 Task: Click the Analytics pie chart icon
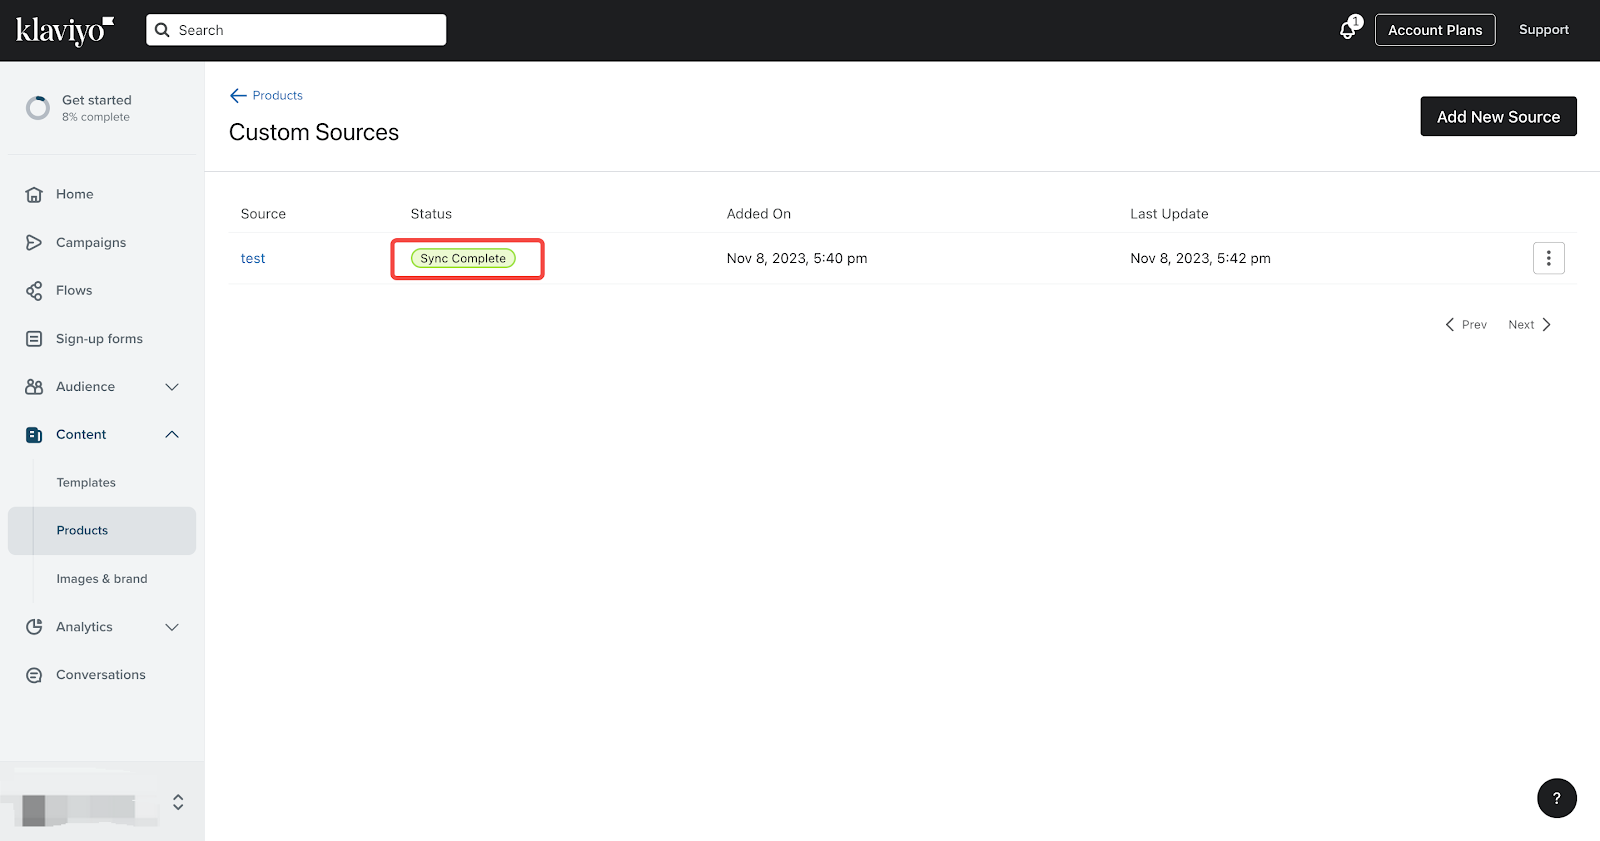(34, 627)
